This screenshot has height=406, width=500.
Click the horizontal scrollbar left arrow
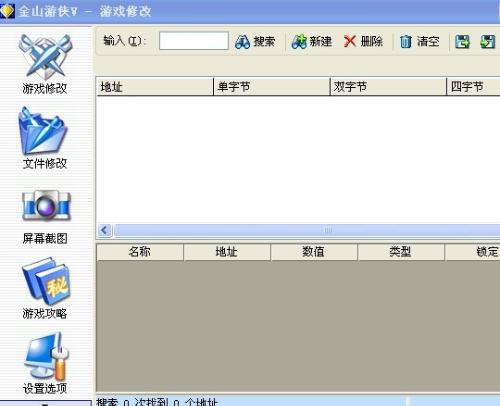point(105,230)
